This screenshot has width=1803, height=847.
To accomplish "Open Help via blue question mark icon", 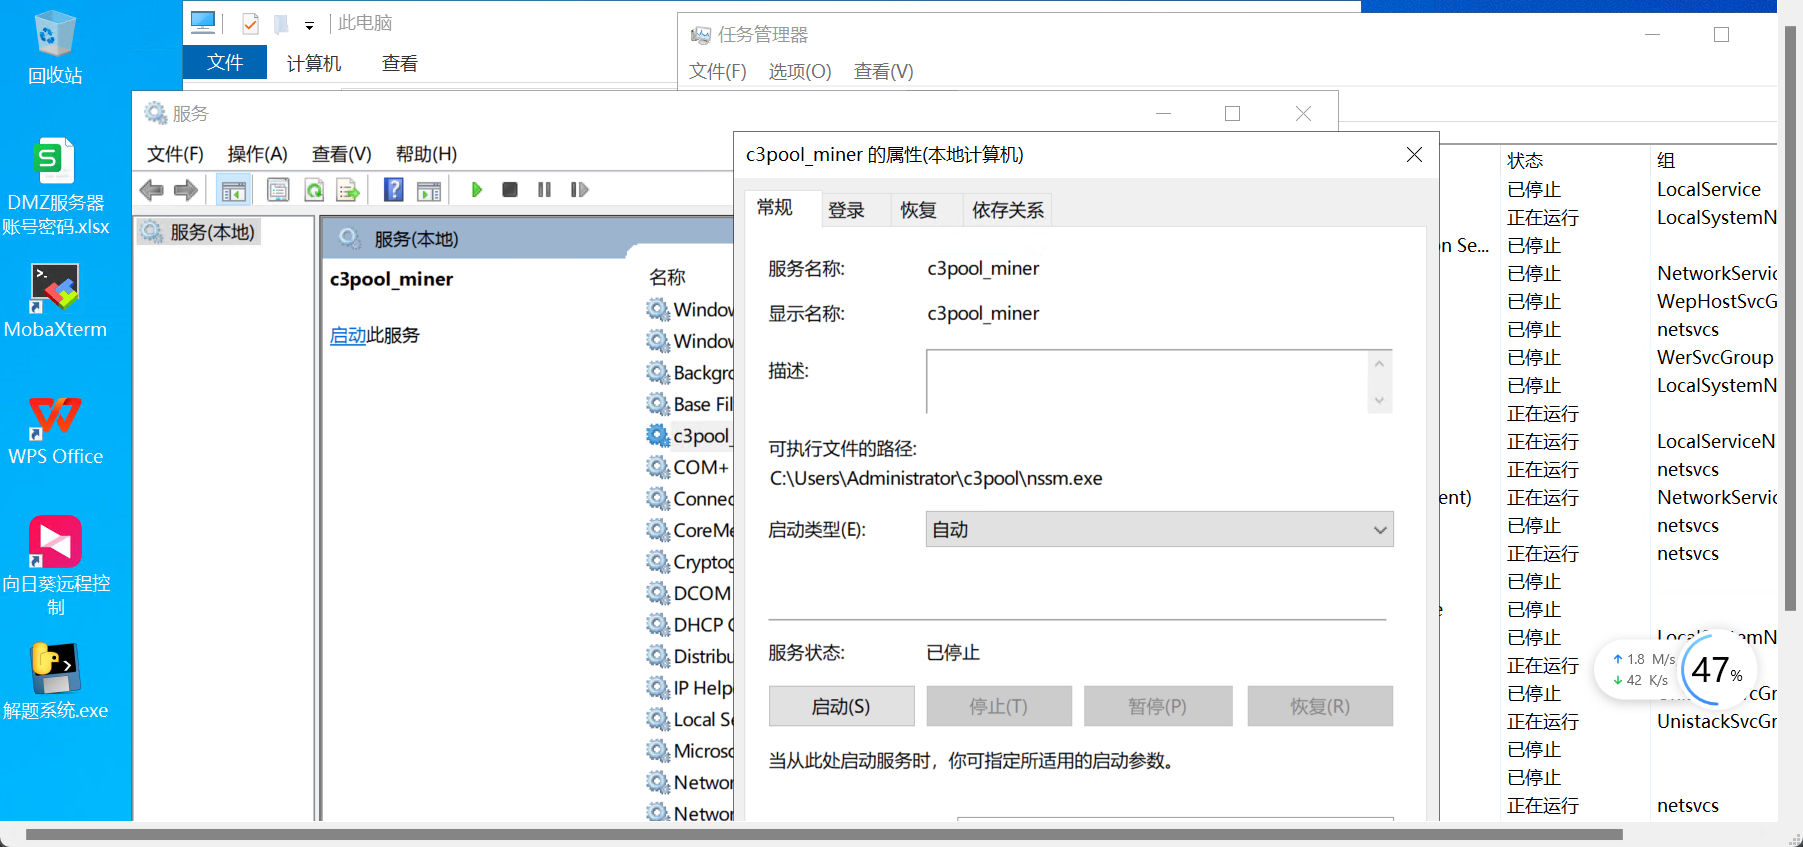I will coord(394,190).
